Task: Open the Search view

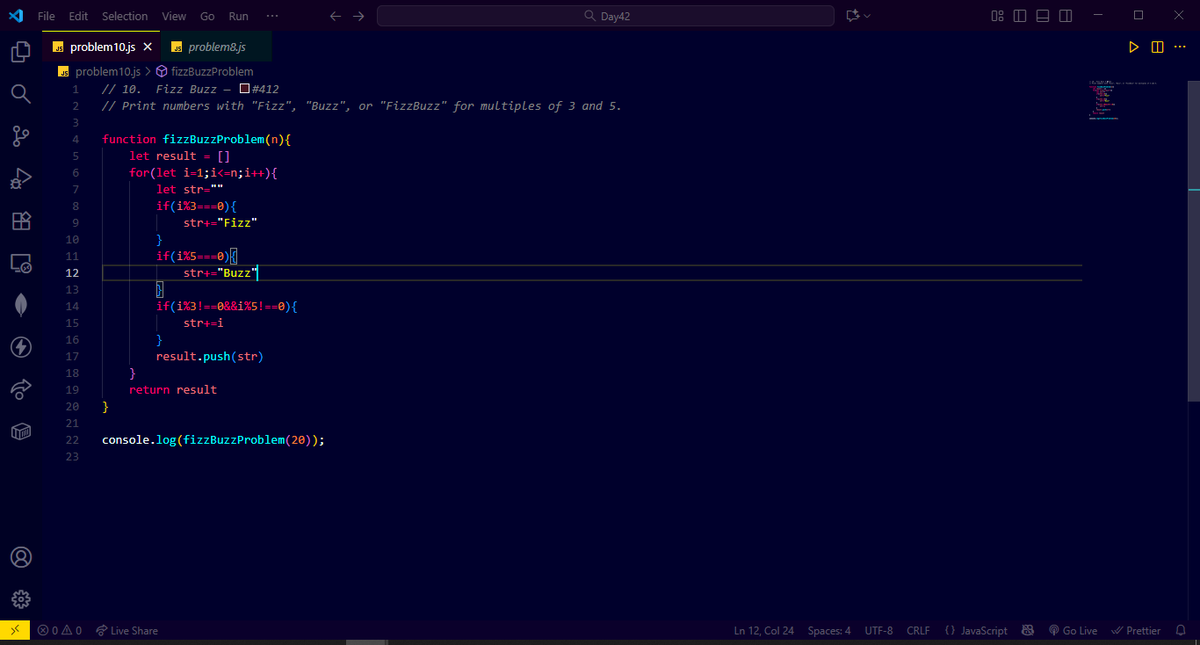Action: click(x=21, y=94)
